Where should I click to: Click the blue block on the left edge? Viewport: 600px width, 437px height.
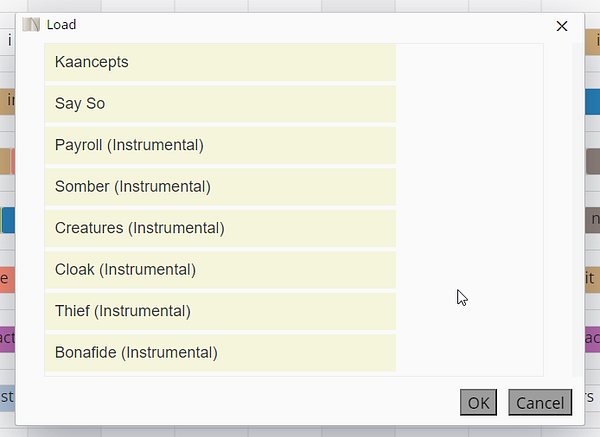tap(6, 220)
